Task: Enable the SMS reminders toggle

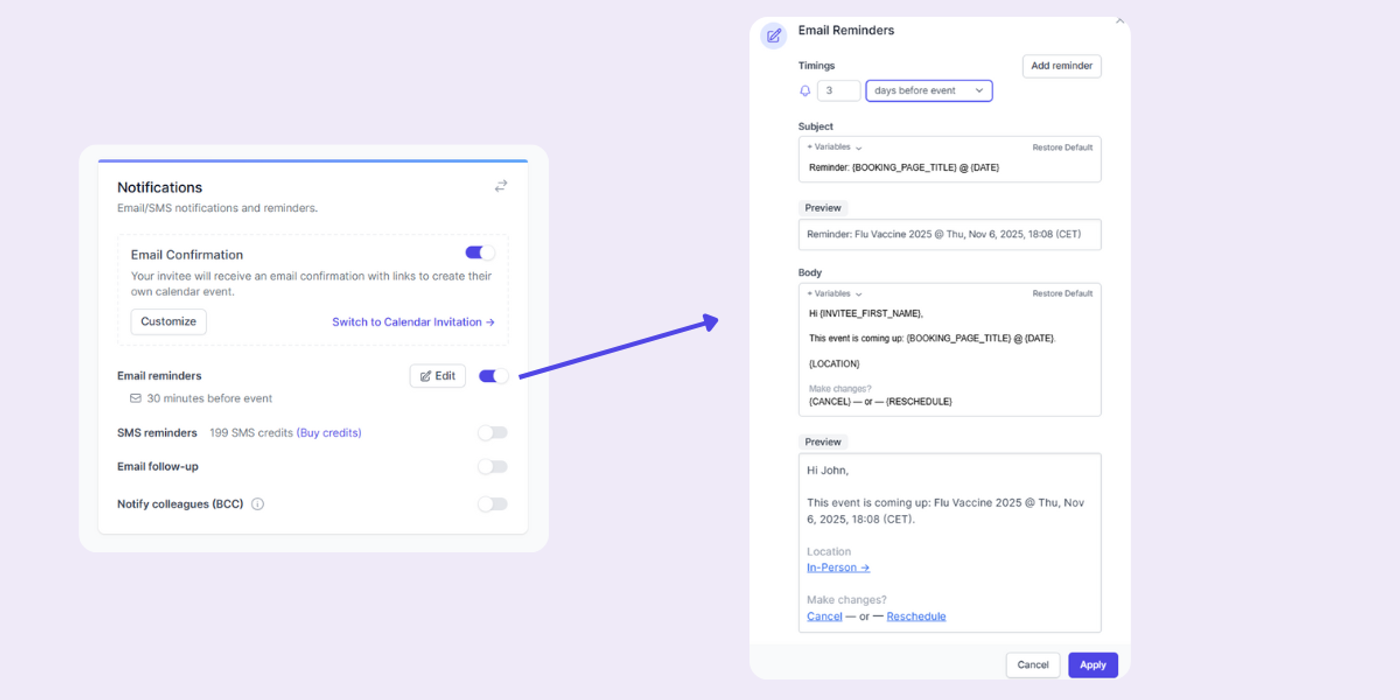Action: point(492,432)
